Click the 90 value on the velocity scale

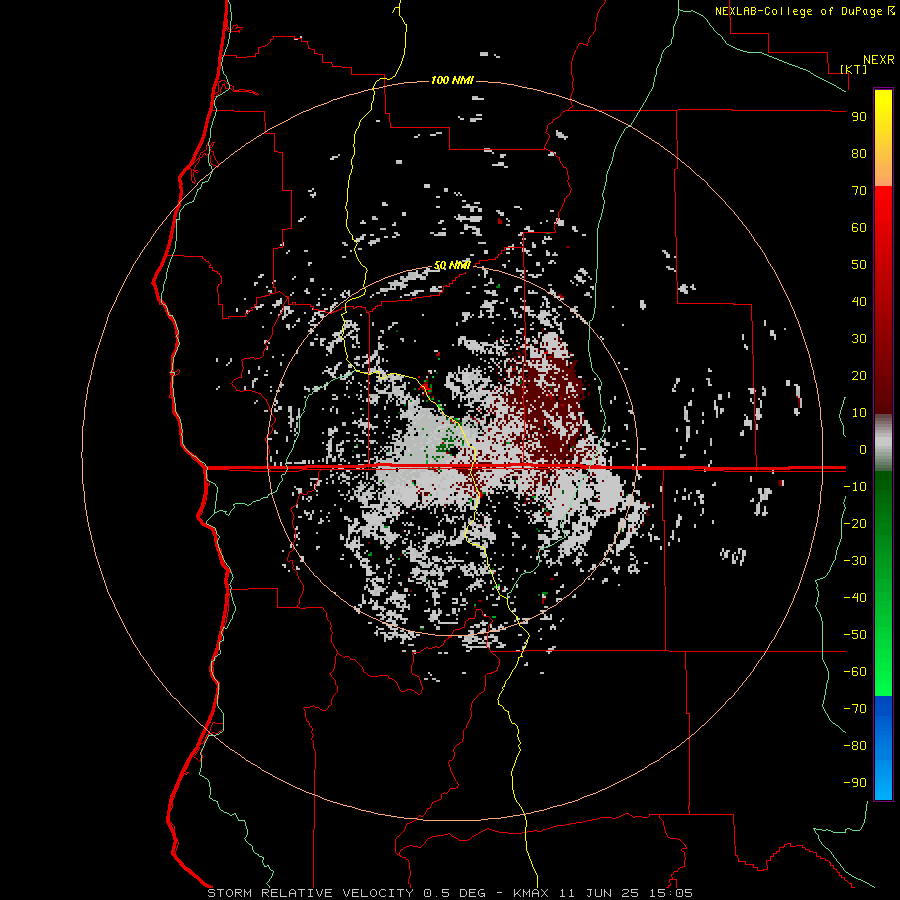coord(859,117)
